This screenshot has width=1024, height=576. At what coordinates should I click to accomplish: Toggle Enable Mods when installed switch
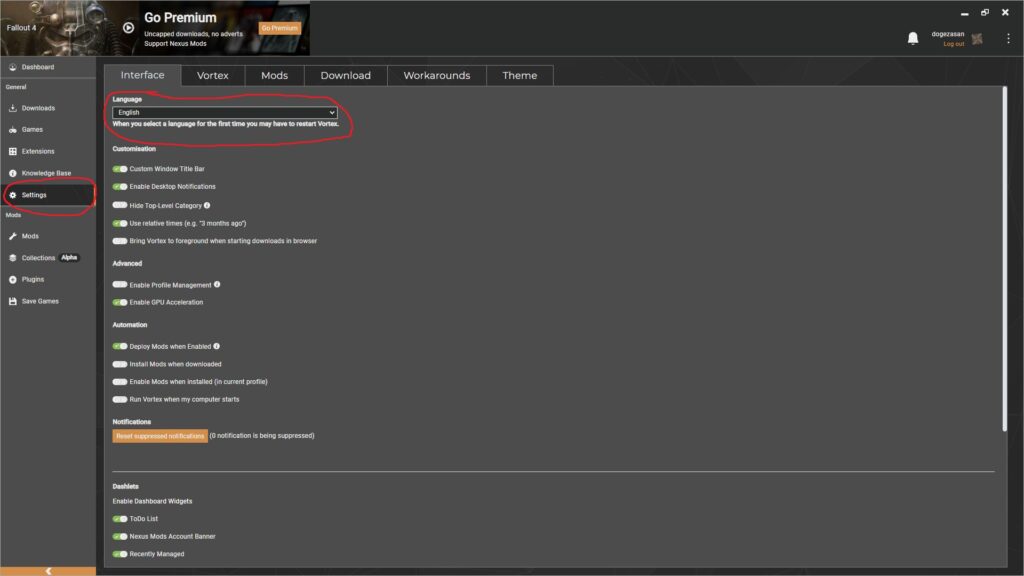pyautogui.click(x=120, y=382)
